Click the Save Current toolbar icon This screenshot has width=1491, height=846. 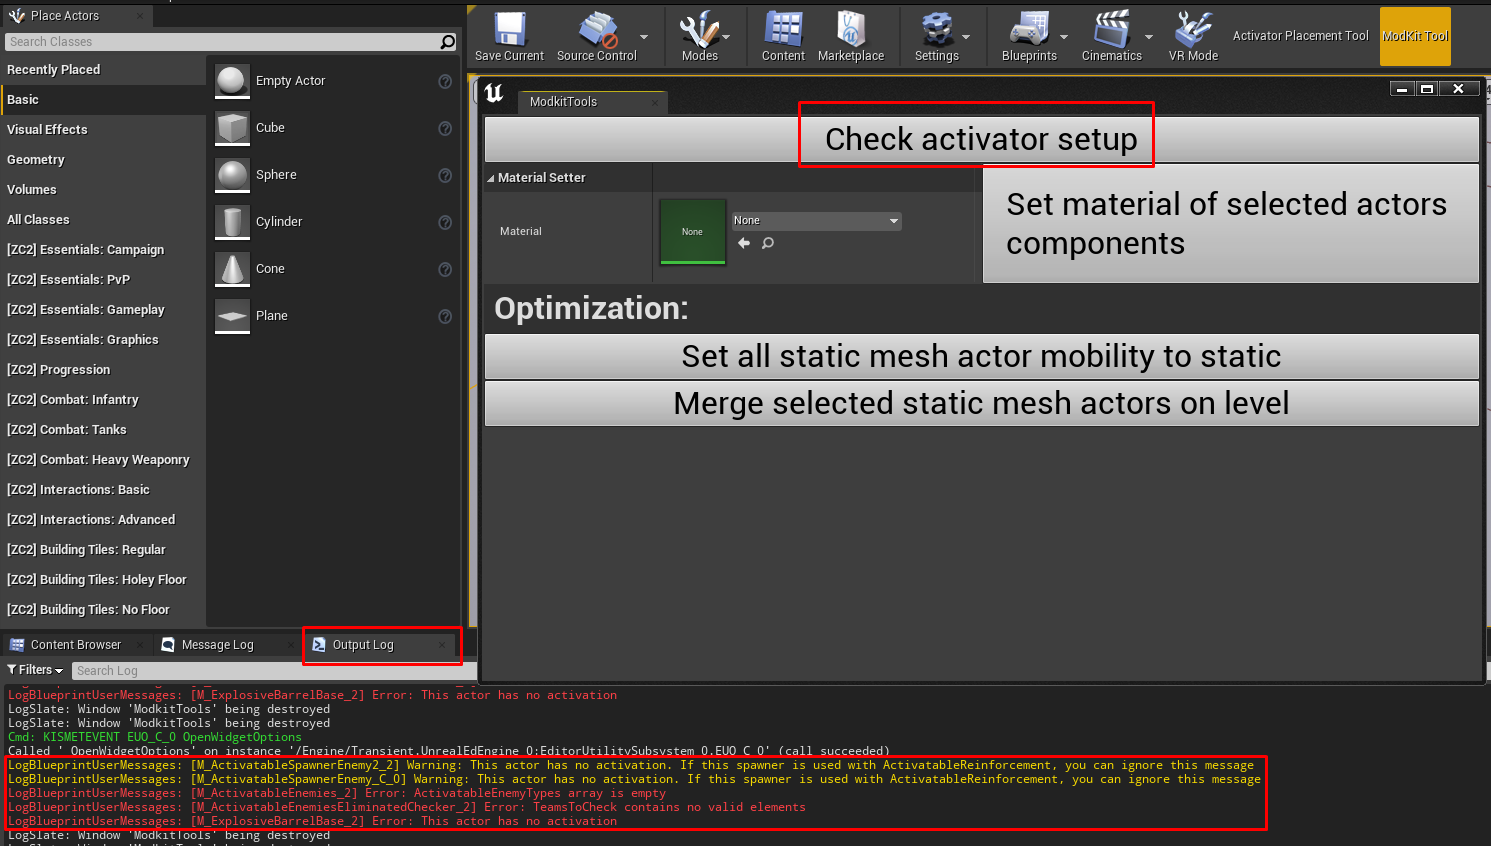(509, 30)
